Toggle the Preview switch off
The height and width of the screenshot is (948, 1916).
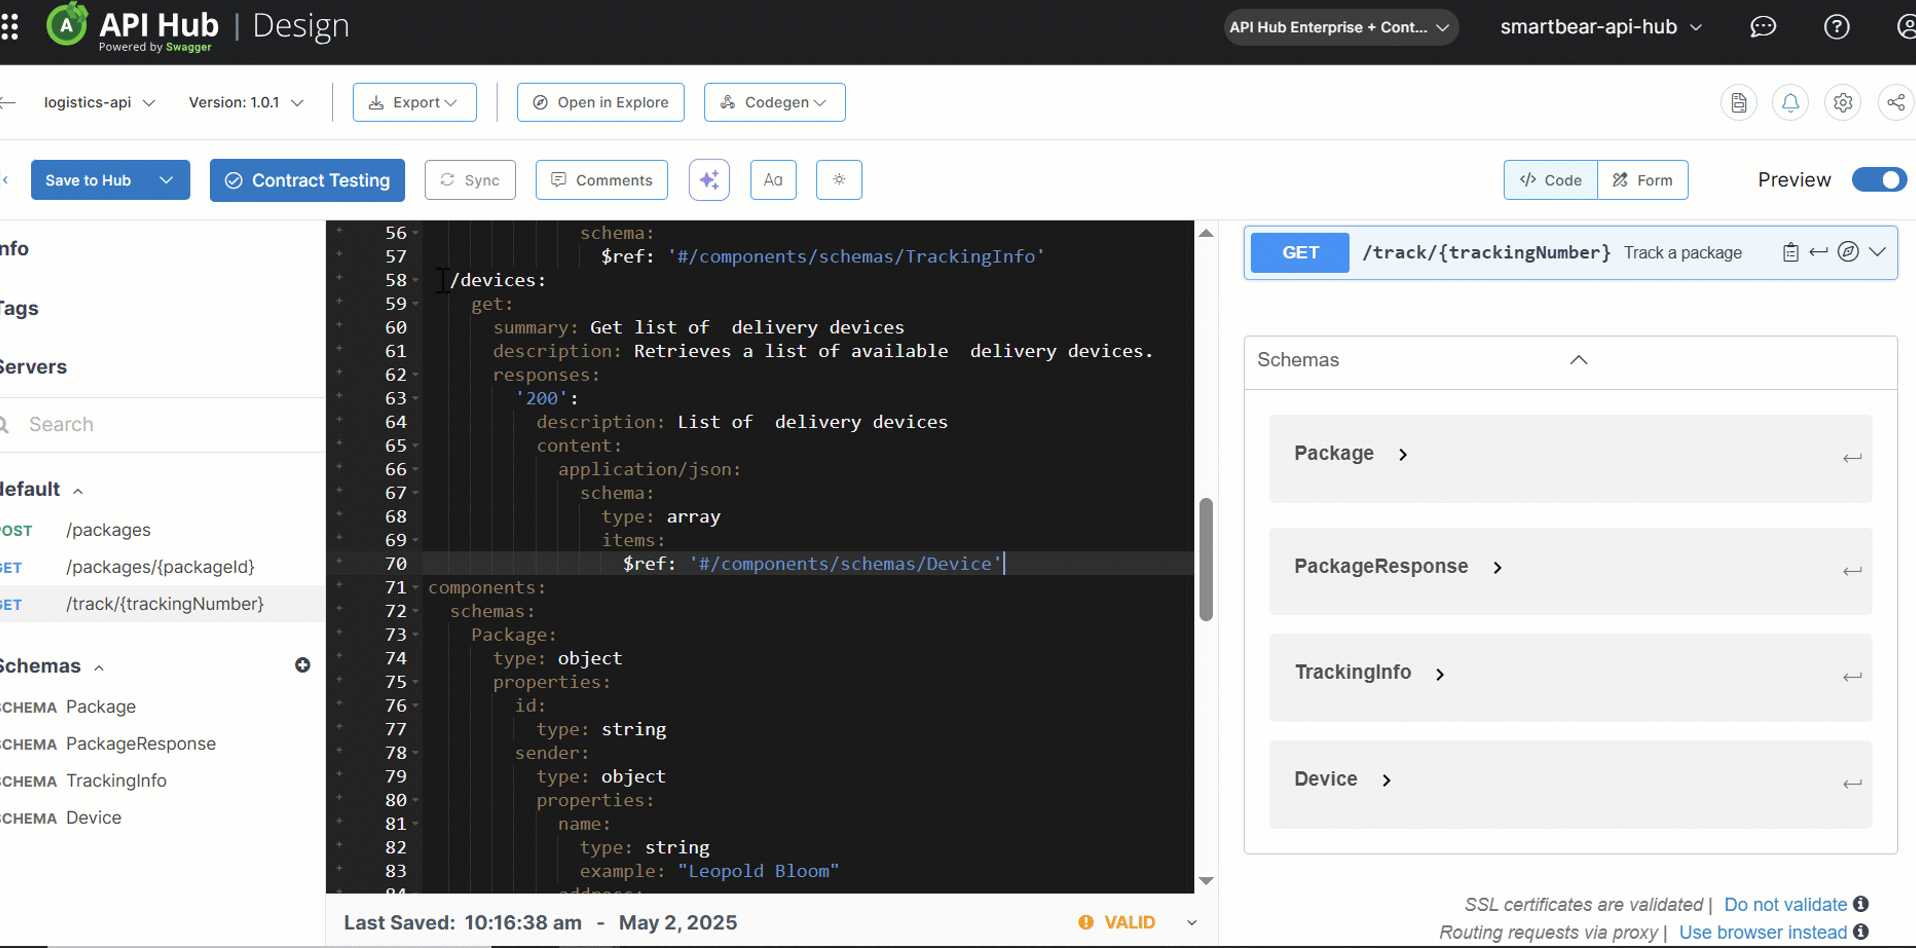(x=1879, y=180)
